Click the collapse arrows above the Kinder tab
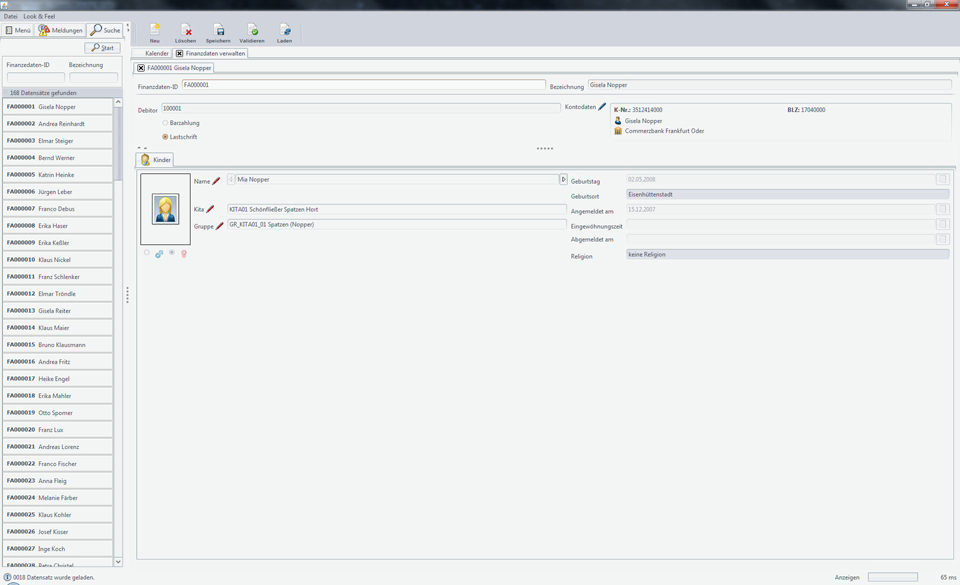 (x=142, y=148)
